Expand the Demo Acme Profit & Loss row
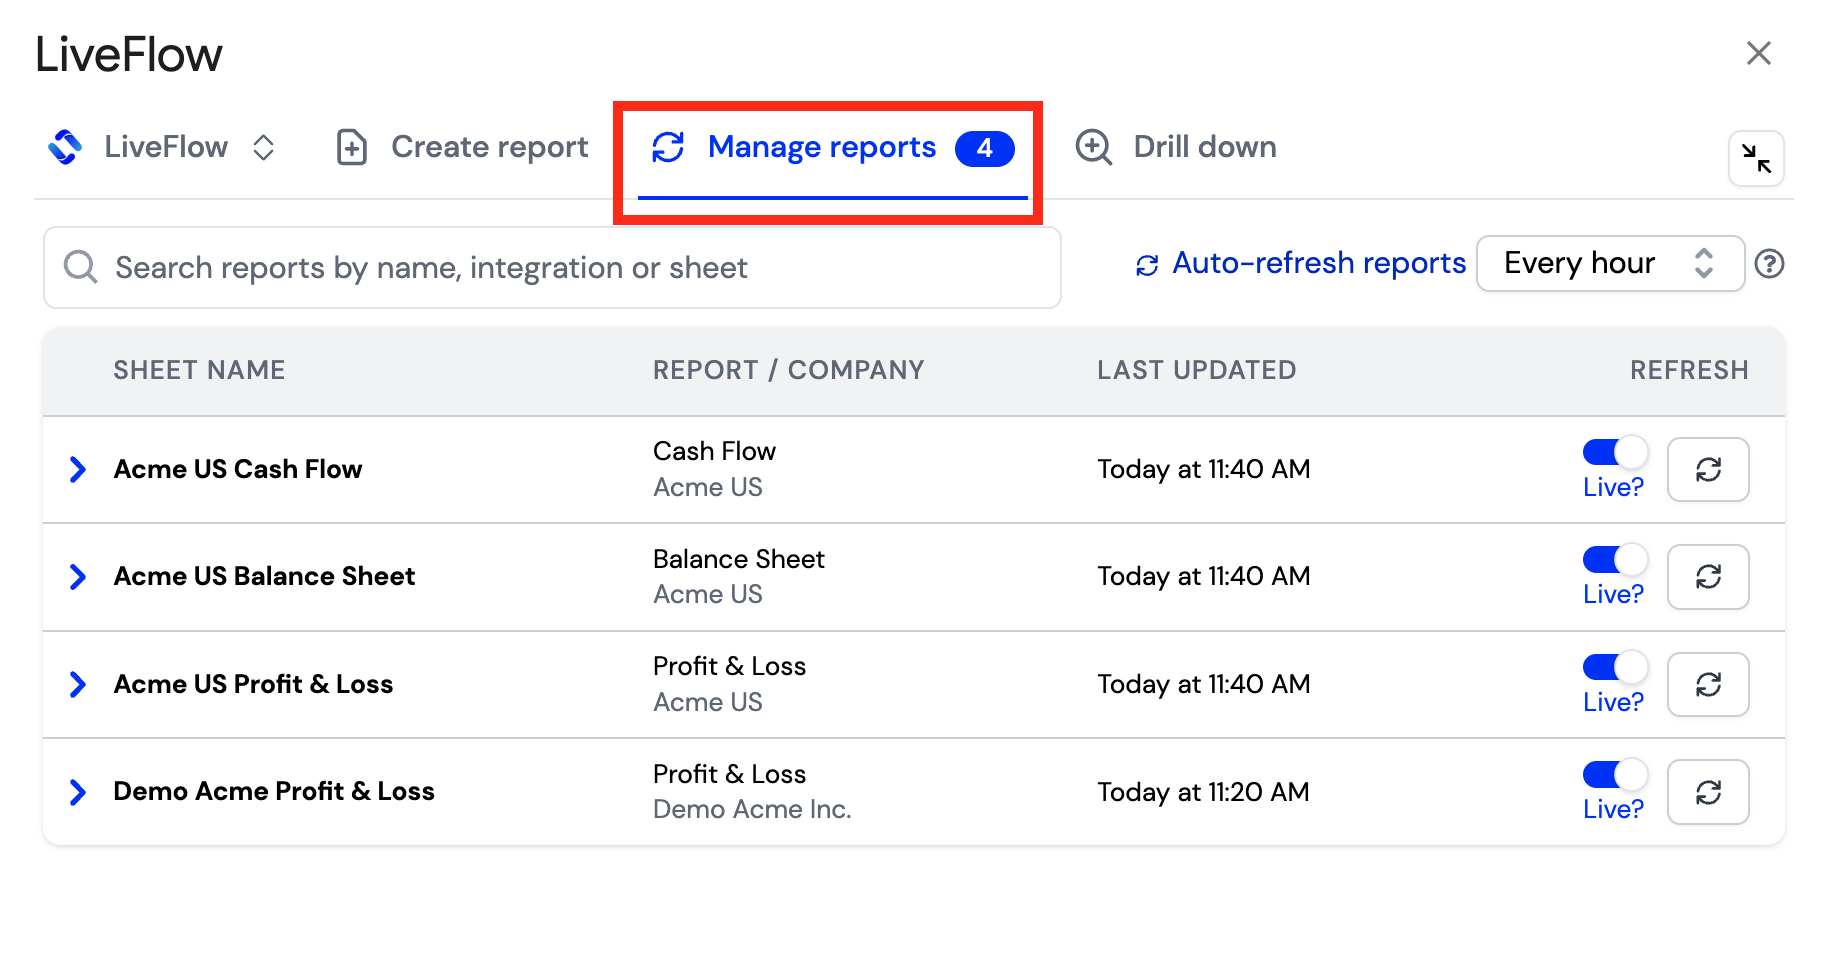The width and height of the screenshot is (1826, 978). 77,792
